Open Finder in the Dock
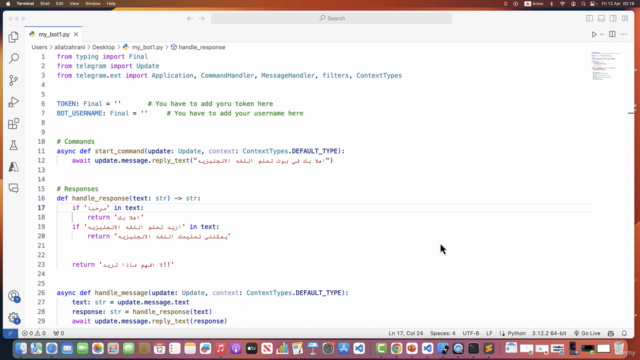Screen dimensions: 640x360 click(21, 348)
